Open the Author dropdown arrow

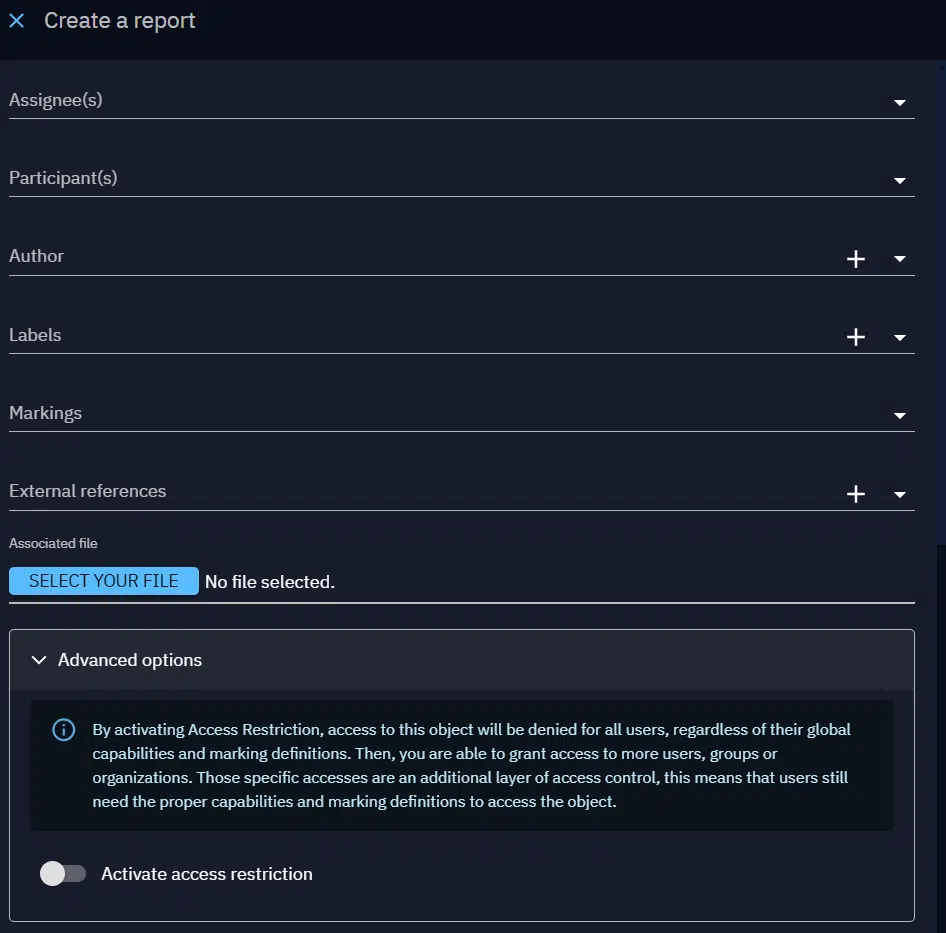(x=899, y=259)
